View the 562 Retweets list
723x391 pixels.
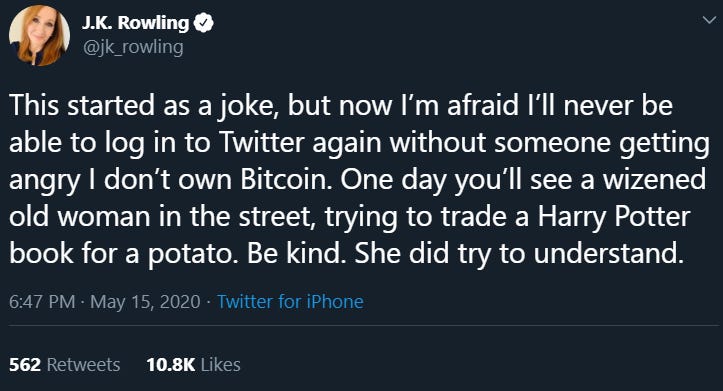(x=65, y=365)
